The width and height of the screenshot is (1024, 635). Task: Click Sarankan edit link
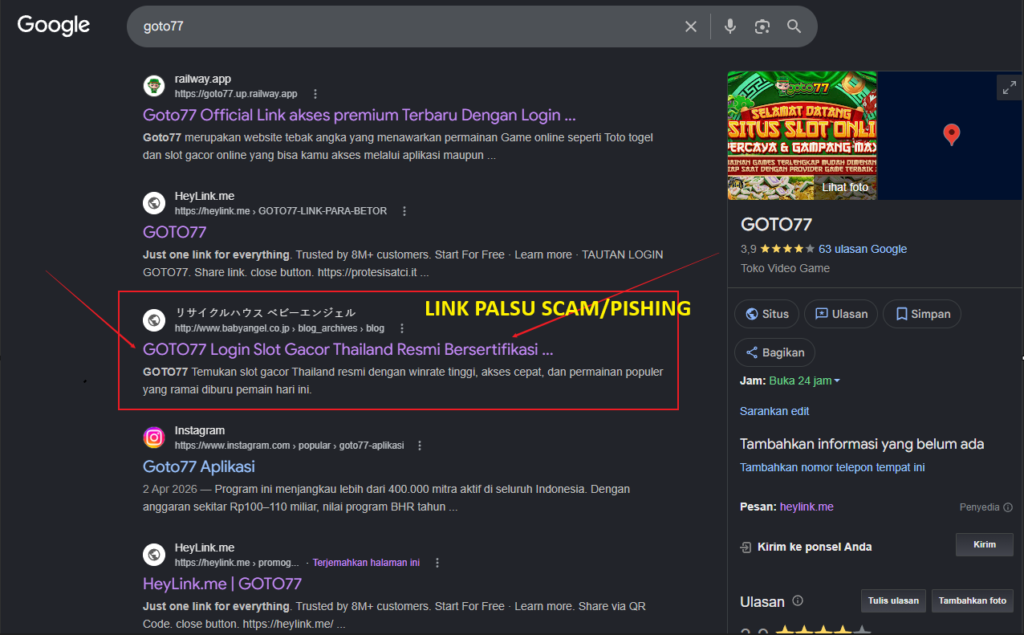point(774,411)
